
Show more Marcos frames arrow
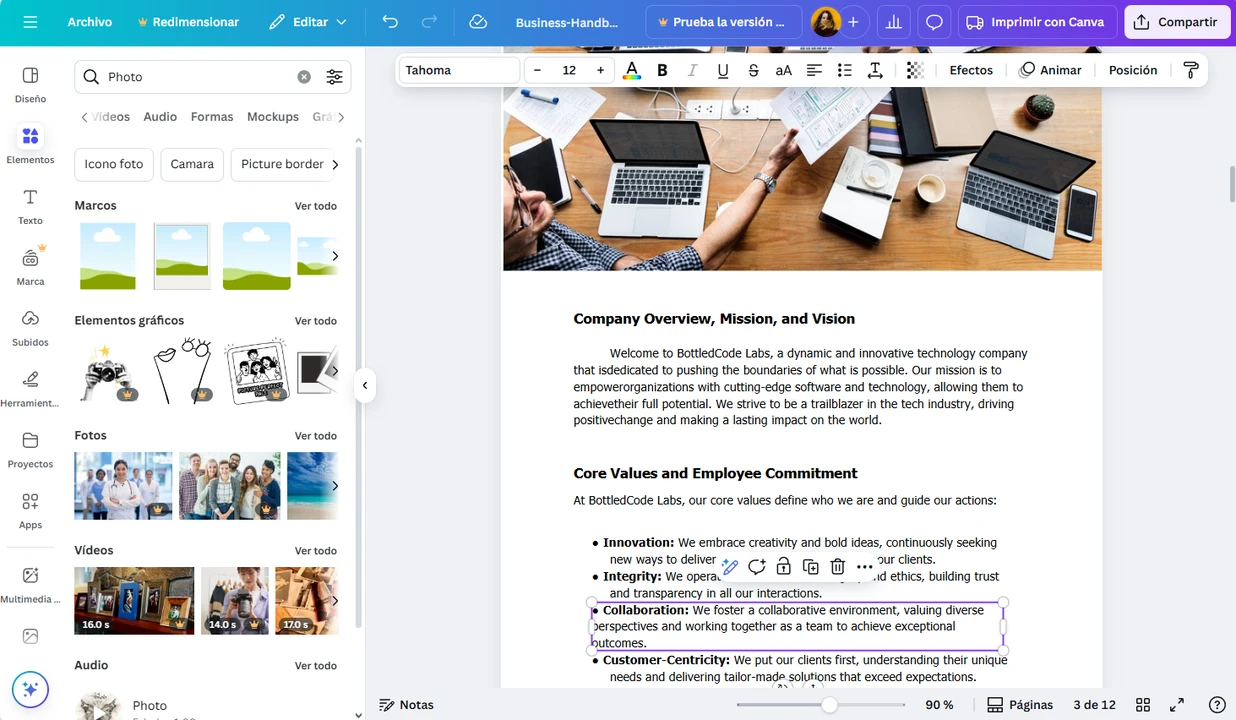[x=335, y=256]
